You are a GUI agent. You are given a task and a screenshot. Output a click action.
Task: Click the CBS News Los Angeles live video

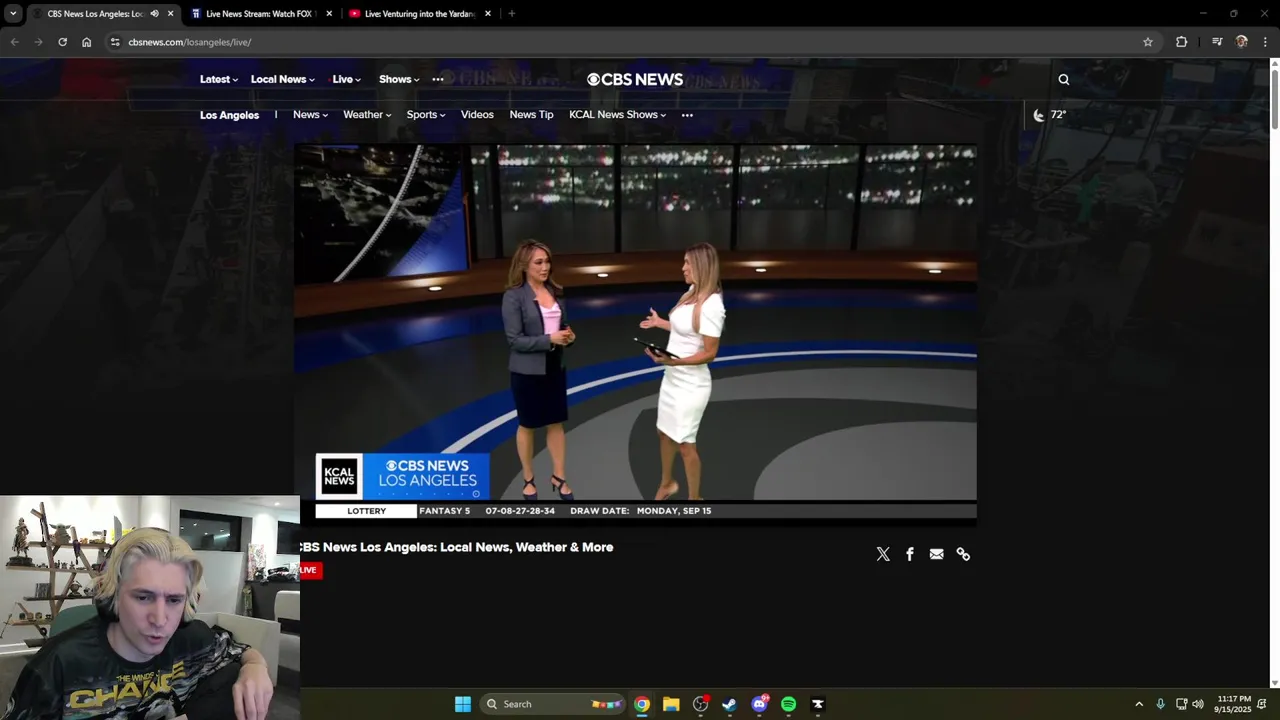[636, 333]
